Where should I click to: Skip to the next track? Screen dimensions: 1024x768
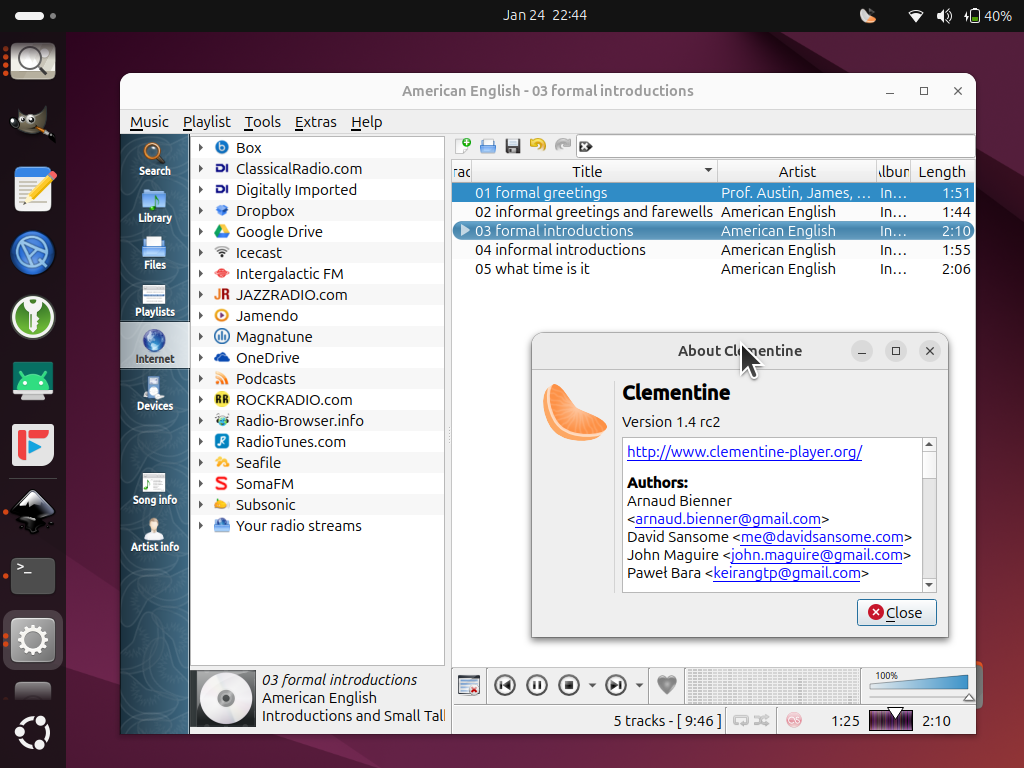click(616, 685)
